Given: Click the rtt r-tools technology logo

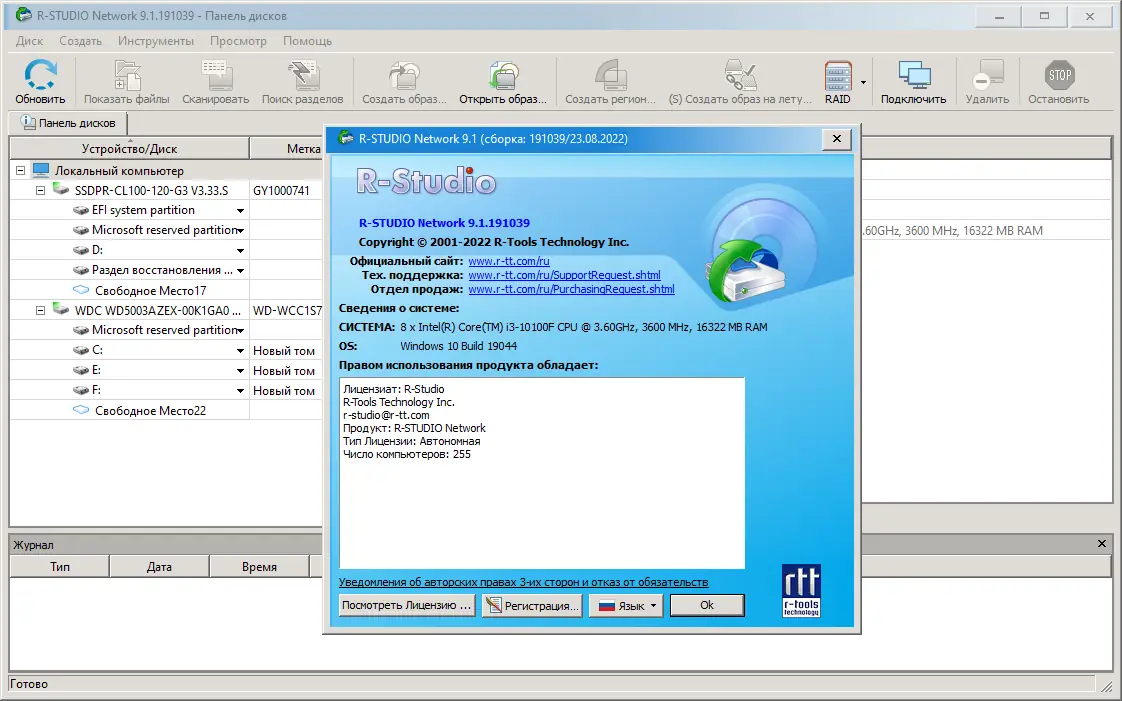Looking at the screenshot, I should [x=801, y=591].
